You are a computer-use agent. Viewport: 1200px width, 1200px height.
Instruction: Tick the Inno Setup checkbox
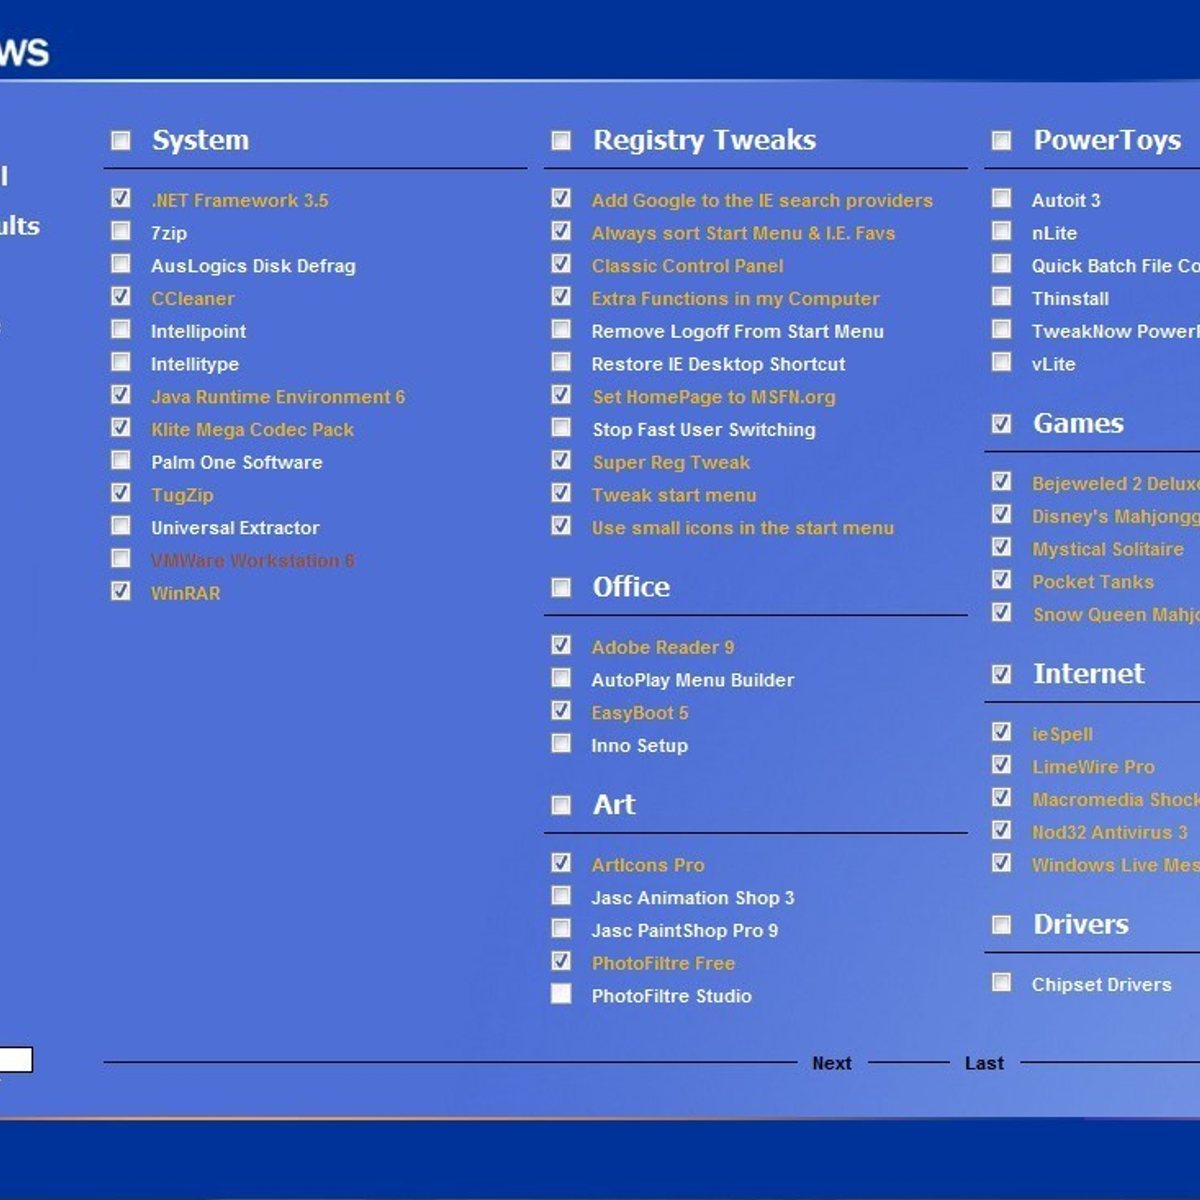[561, 744]
